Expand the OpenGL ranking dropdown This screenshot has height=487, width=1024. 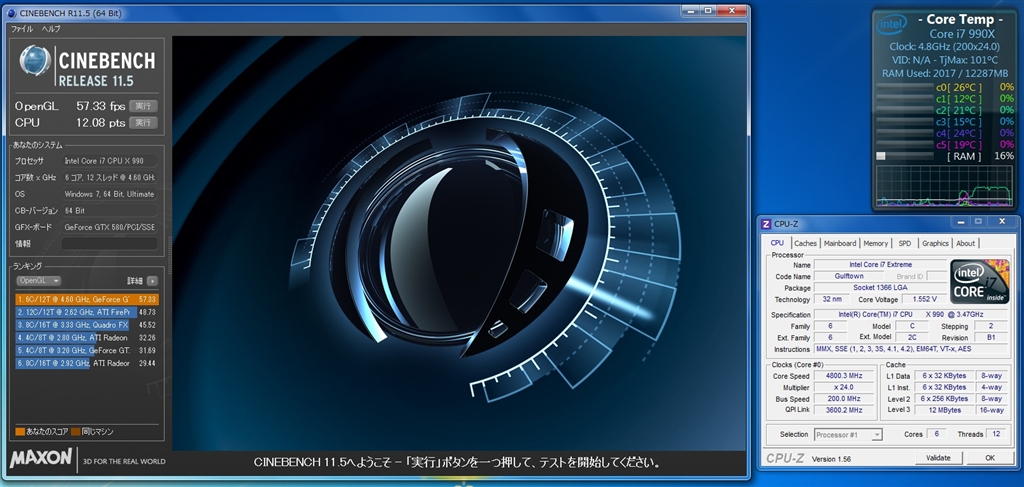[38, 281]
